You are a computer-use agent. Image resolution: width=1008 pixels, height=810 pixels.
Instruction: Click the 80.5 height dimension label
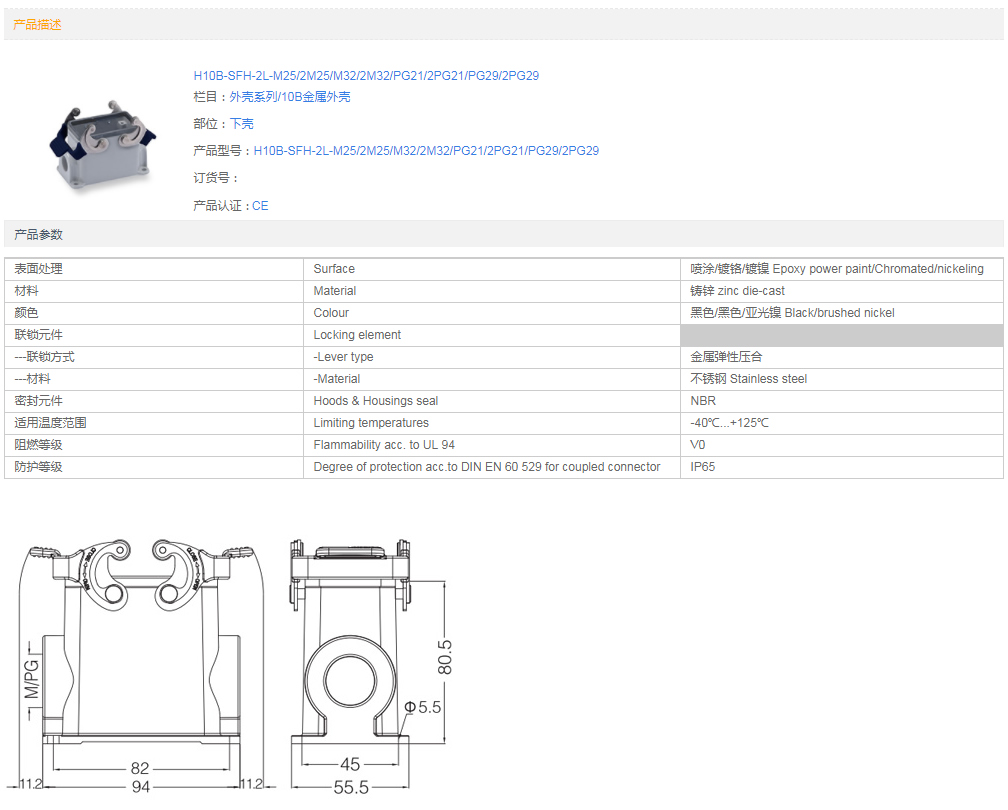coord(445,657)
